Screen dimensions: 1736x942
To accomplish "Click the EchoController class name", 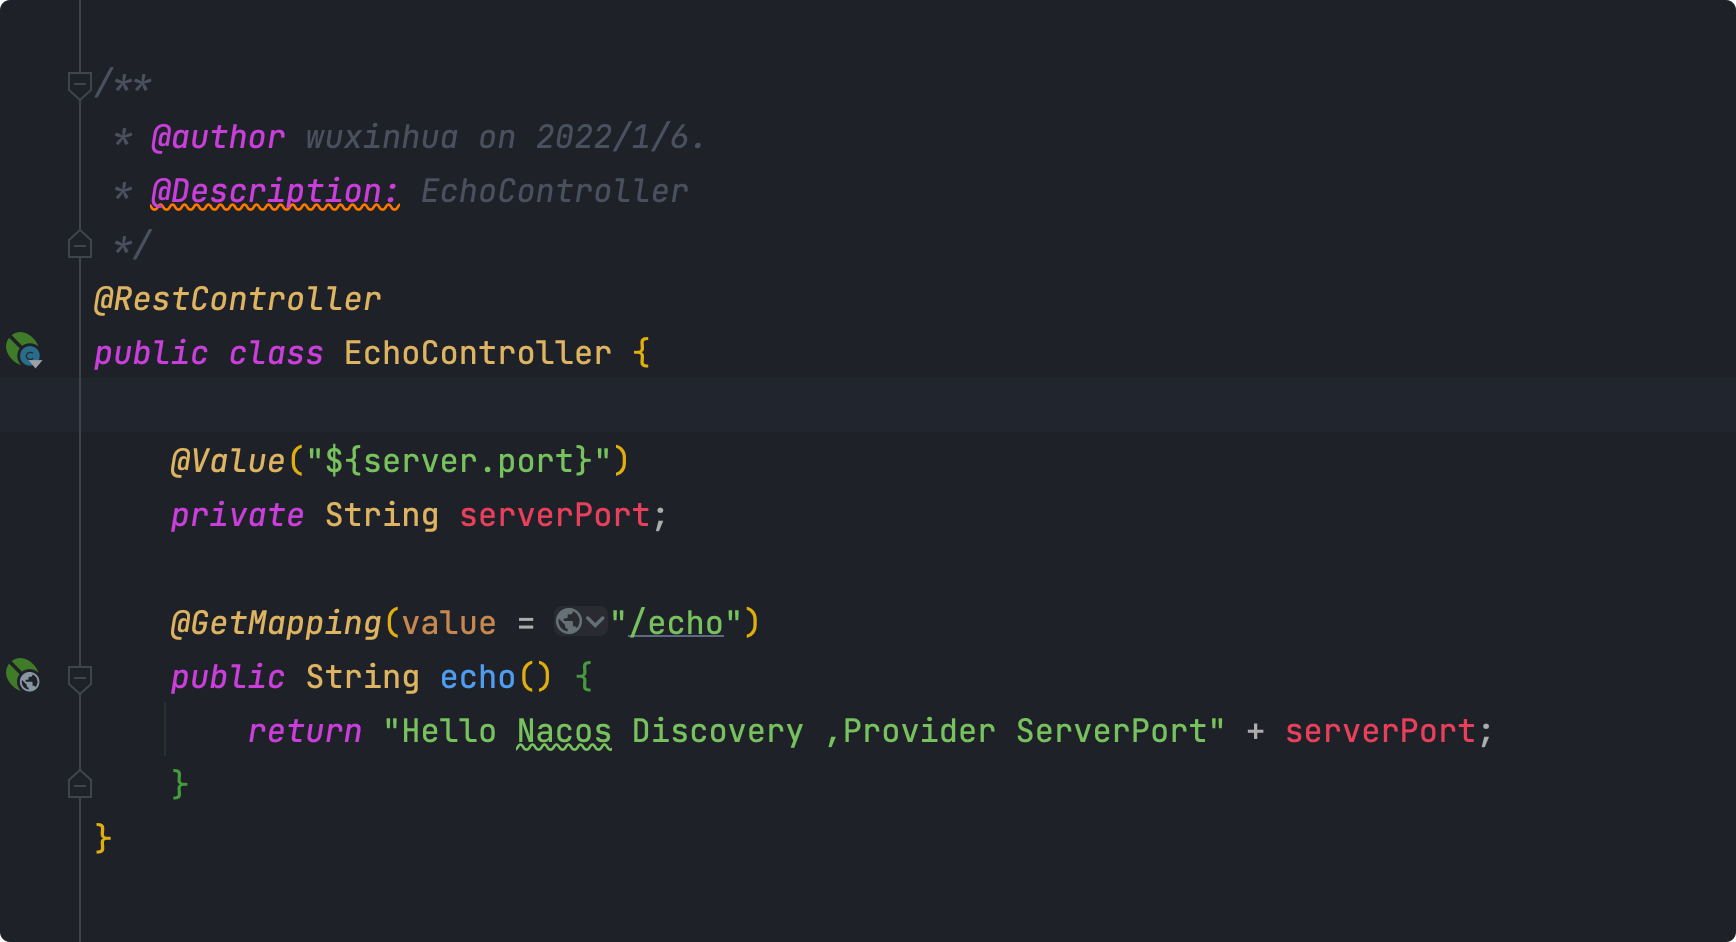I will 478,353.
